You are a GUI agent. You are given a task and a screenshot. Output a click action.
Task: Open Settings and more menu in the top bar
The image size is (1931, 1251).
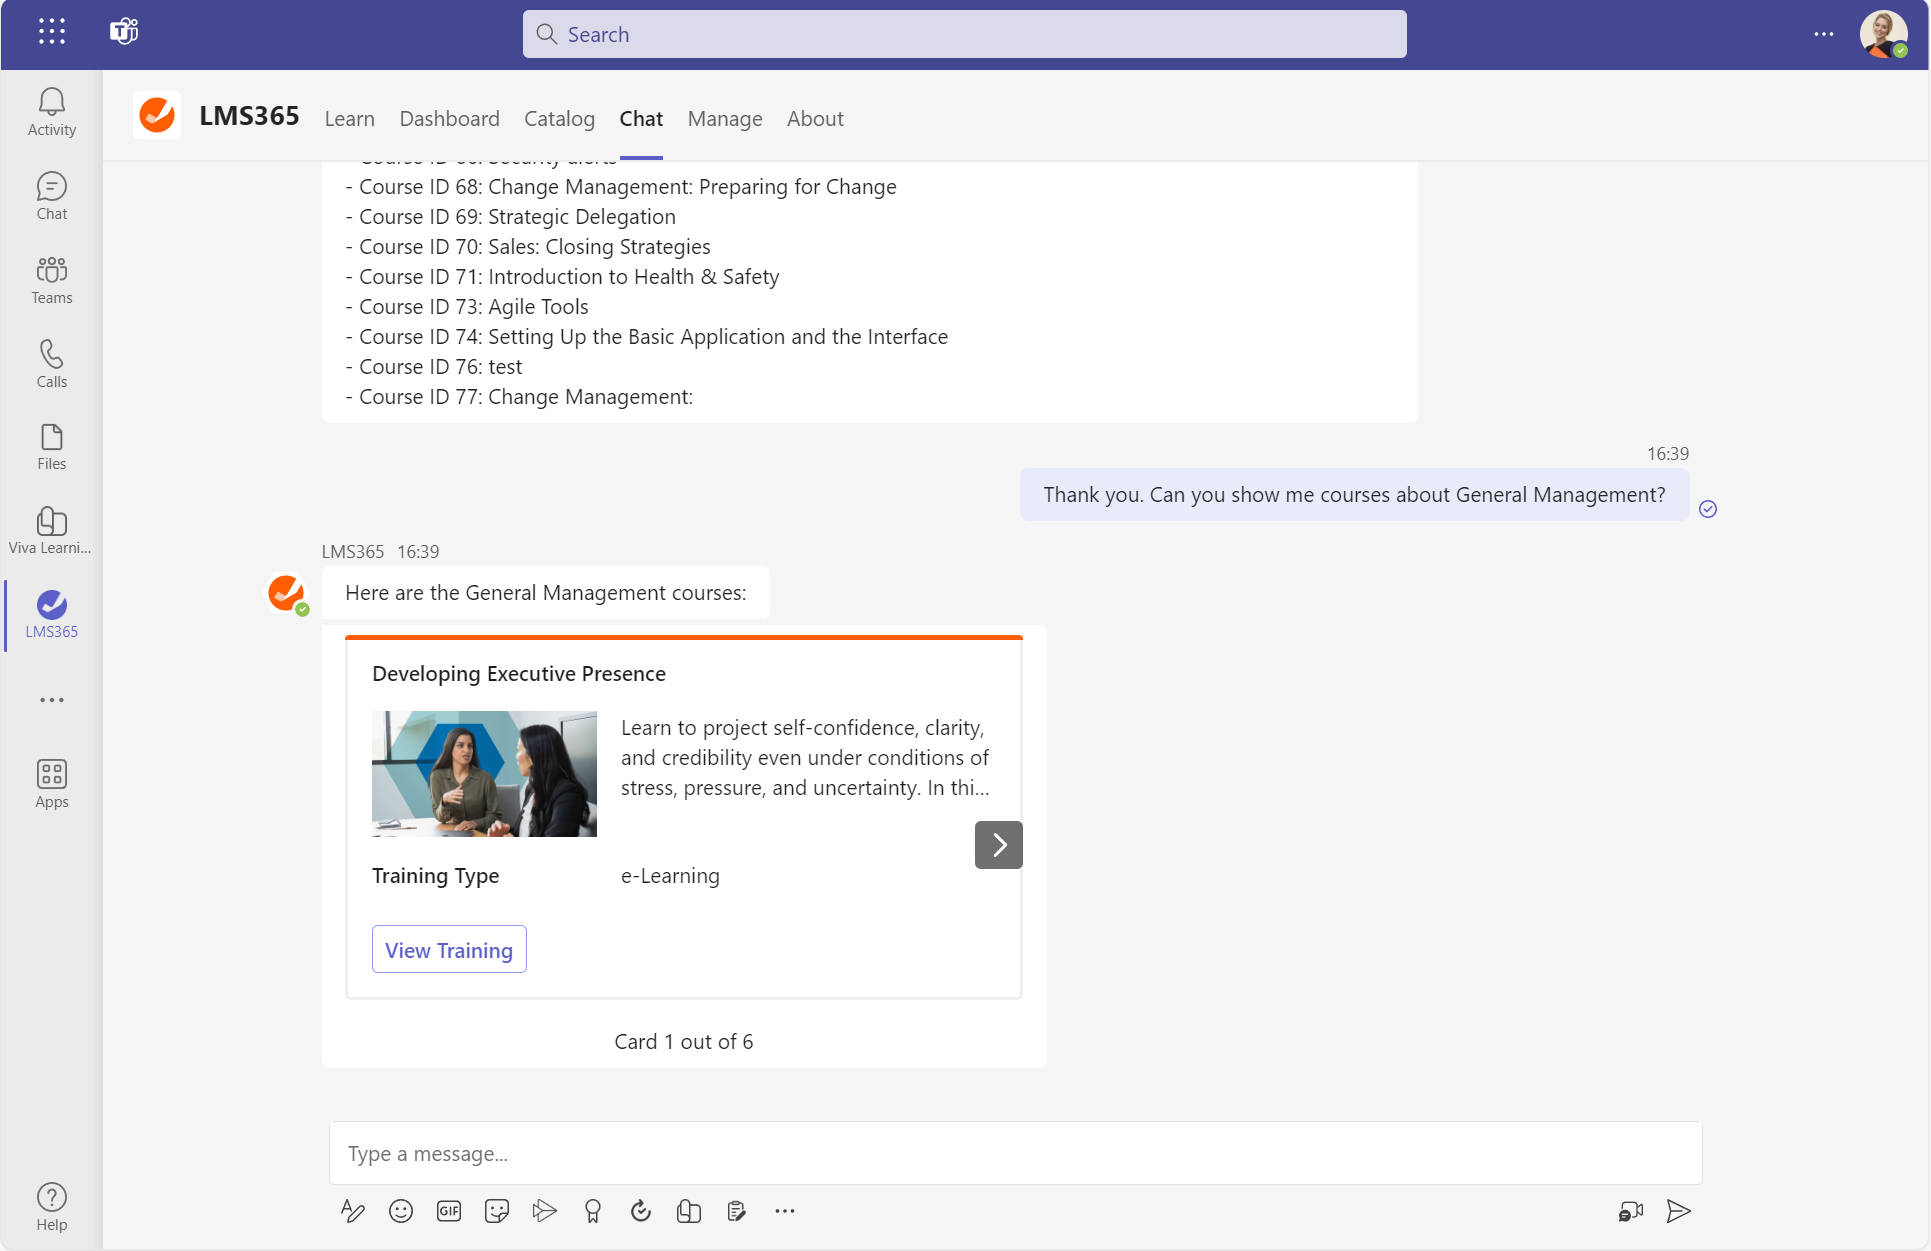tap(1824, 34)
